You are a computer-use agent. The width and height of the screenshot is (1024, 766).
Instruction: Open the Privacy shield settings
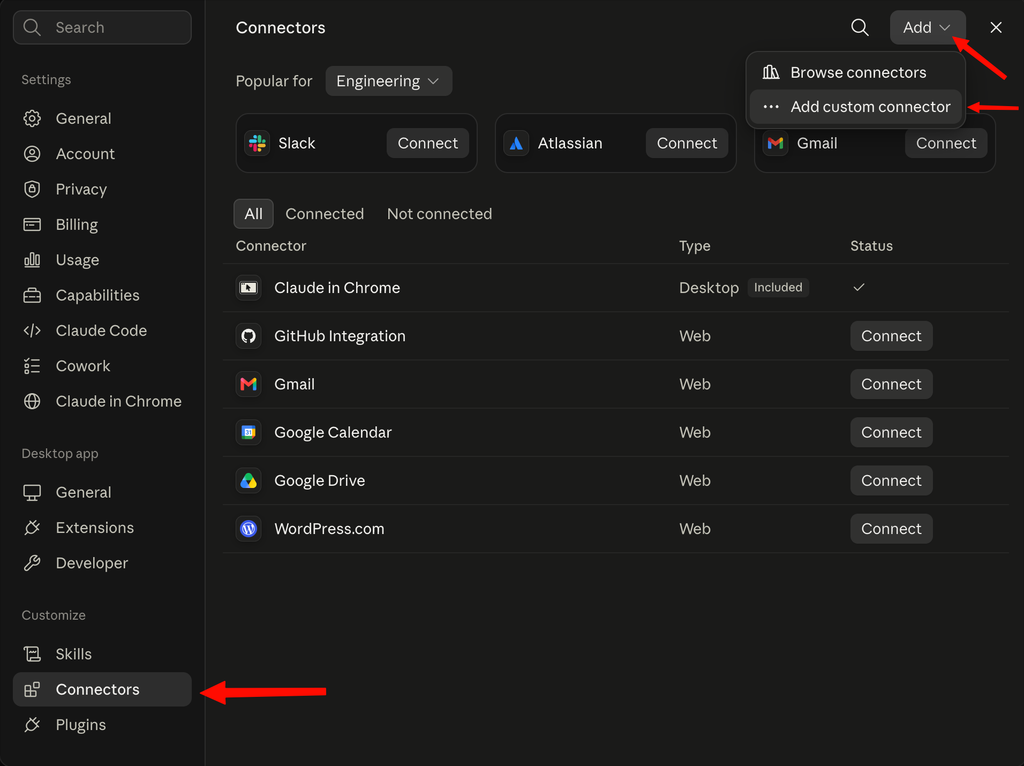[103, 189]
